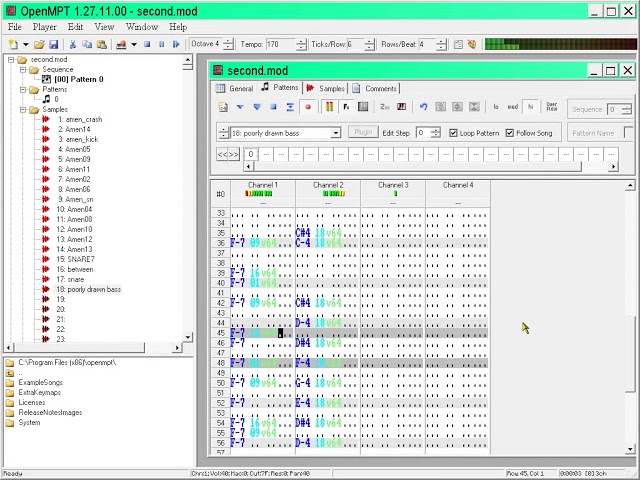This screenshot has width=640, height=480.
Task: Click the Paste clipboard icon
Action: pyautogui.click(x=102, y=44)
